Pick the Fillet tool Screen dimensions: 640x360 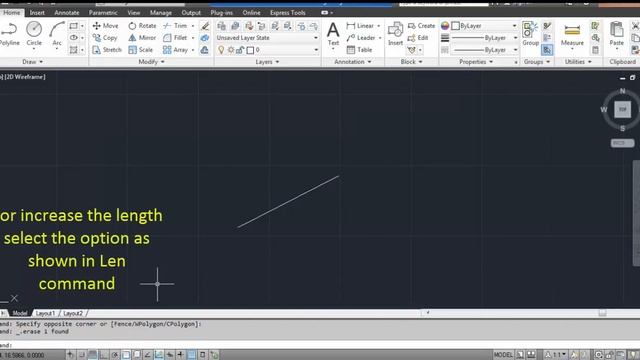click(175, 38)
